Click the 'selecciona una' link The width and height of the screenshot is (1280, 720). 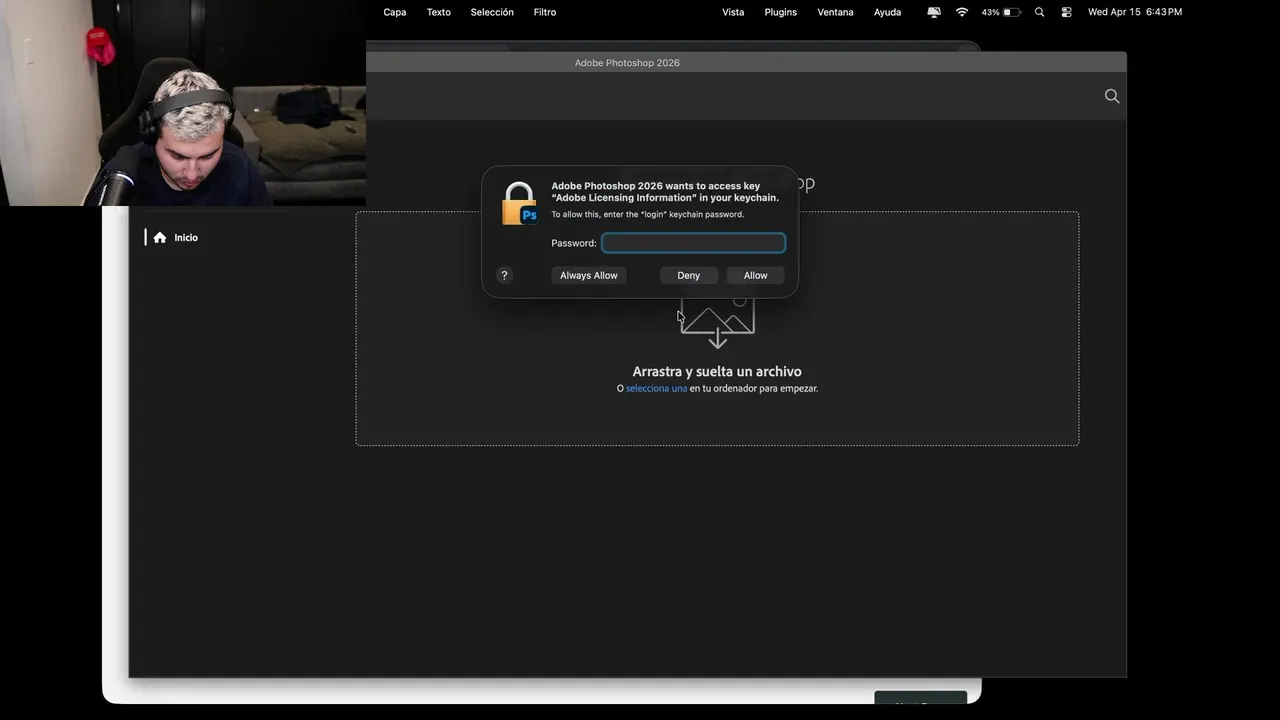656,388
